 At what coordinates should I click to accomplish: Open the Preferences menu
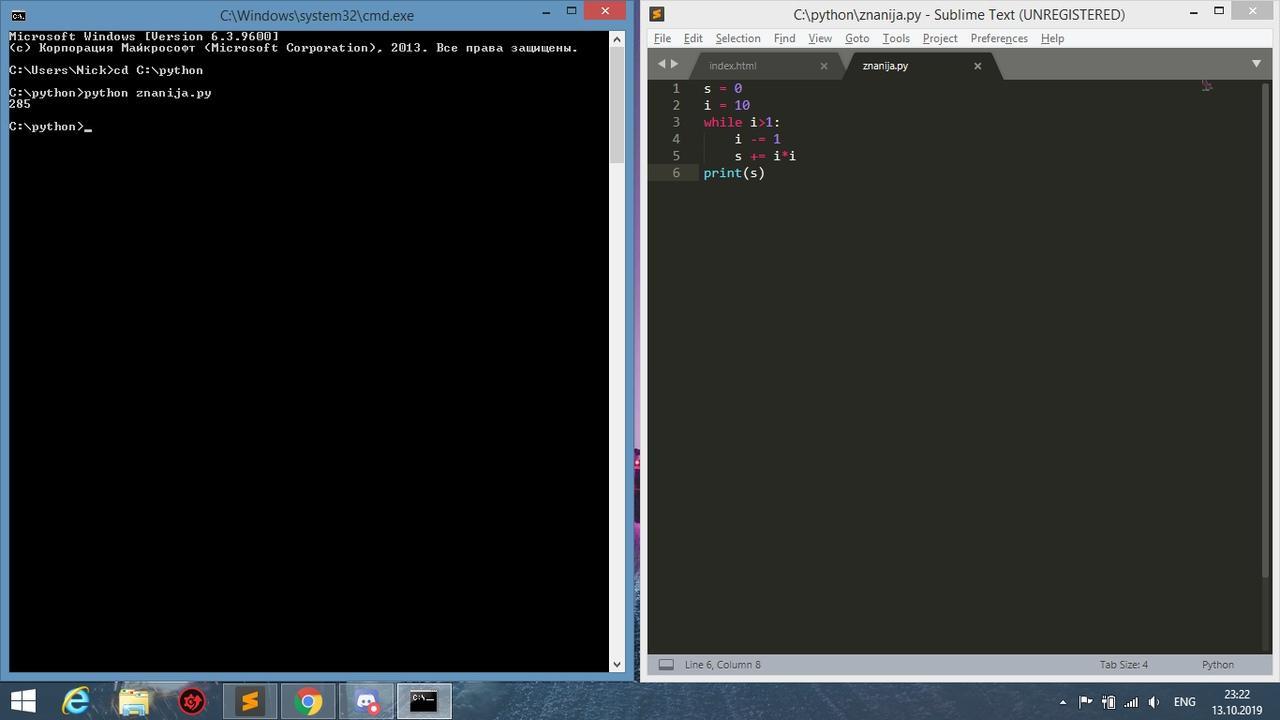pyautogui.click(x=999, y=38)
